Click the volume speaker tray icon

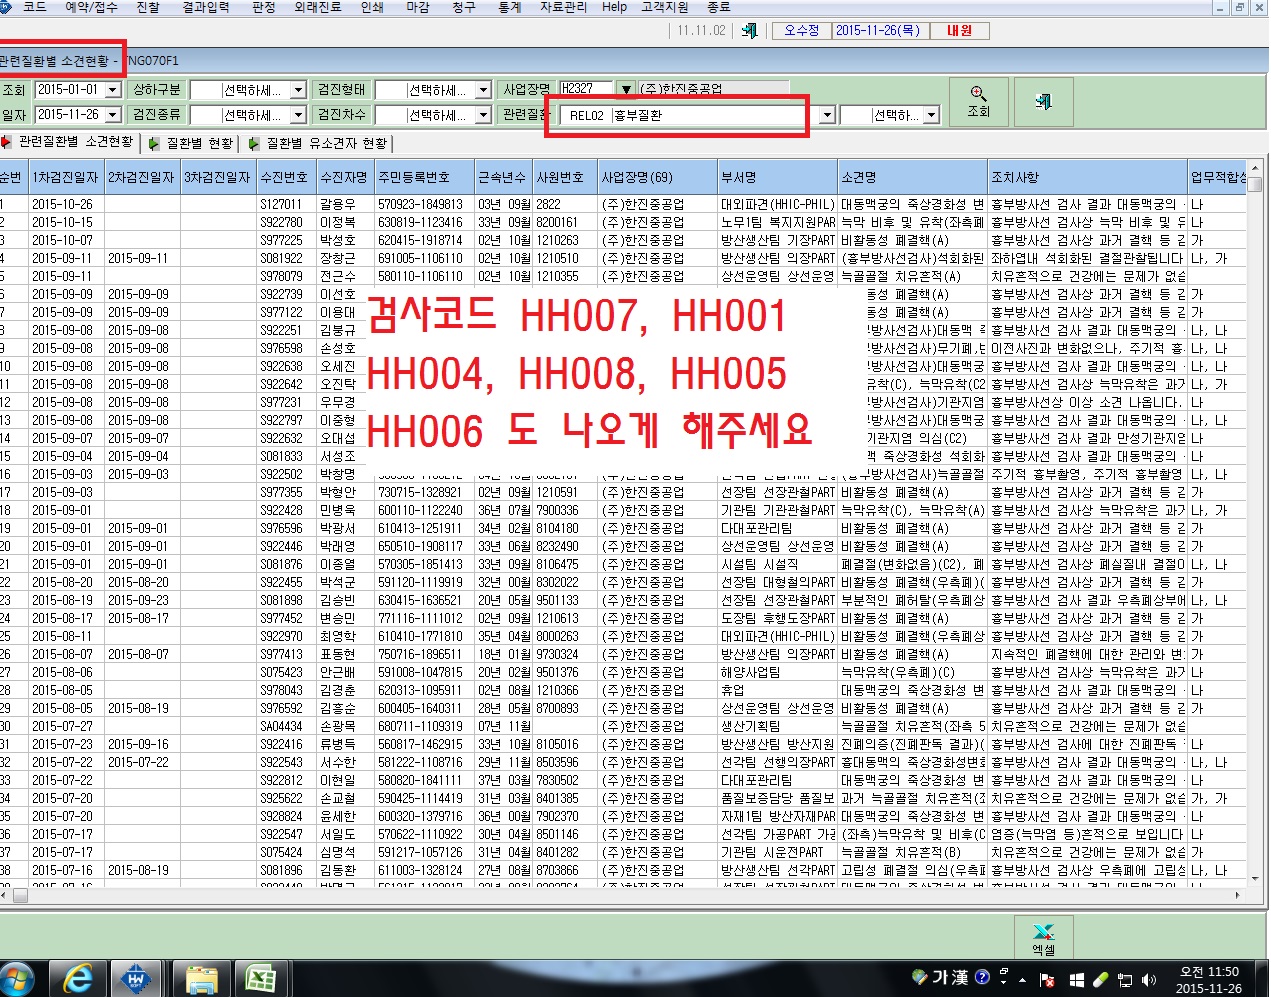click(1149, 979)
